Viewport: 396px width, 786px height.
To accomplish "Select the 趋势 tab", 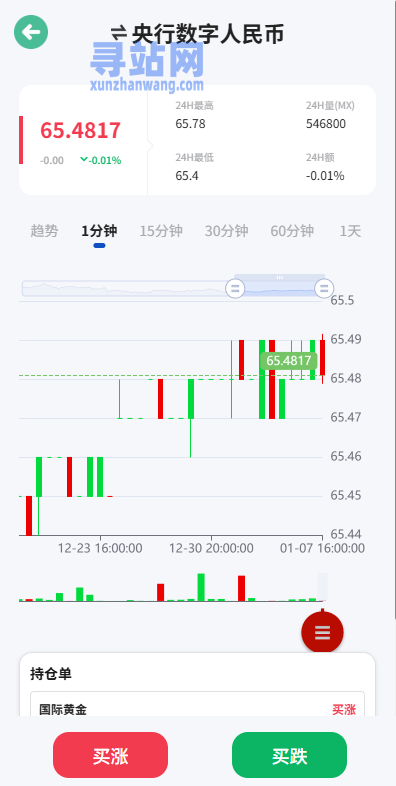I will tap(44, 231).
